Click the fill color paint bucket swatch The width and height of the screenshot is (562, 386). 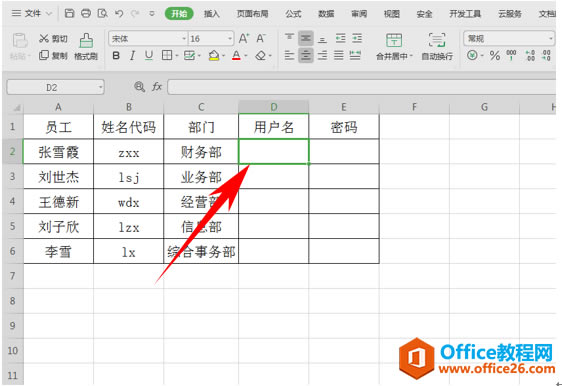(214, 56)
